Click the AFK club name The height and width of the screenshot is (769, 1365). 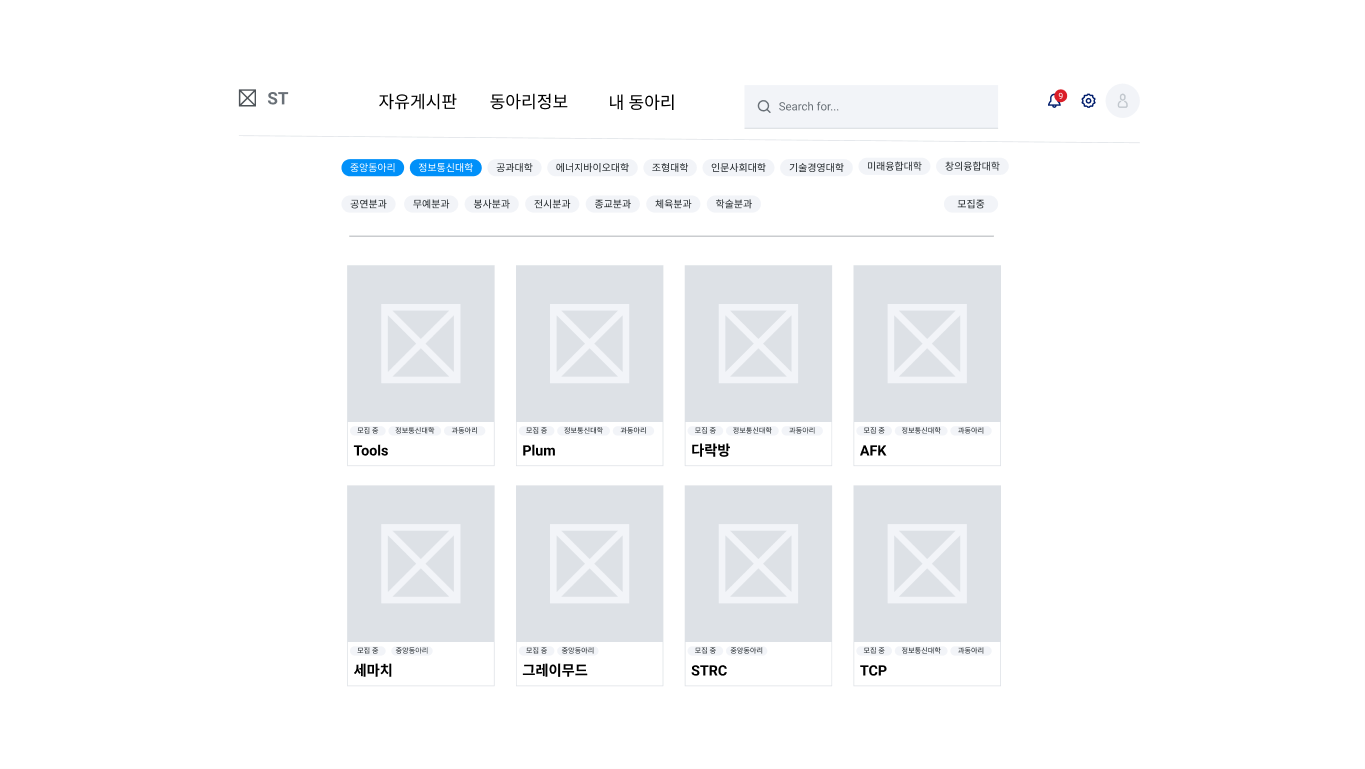pyautogui.click(x=873, y=451)
